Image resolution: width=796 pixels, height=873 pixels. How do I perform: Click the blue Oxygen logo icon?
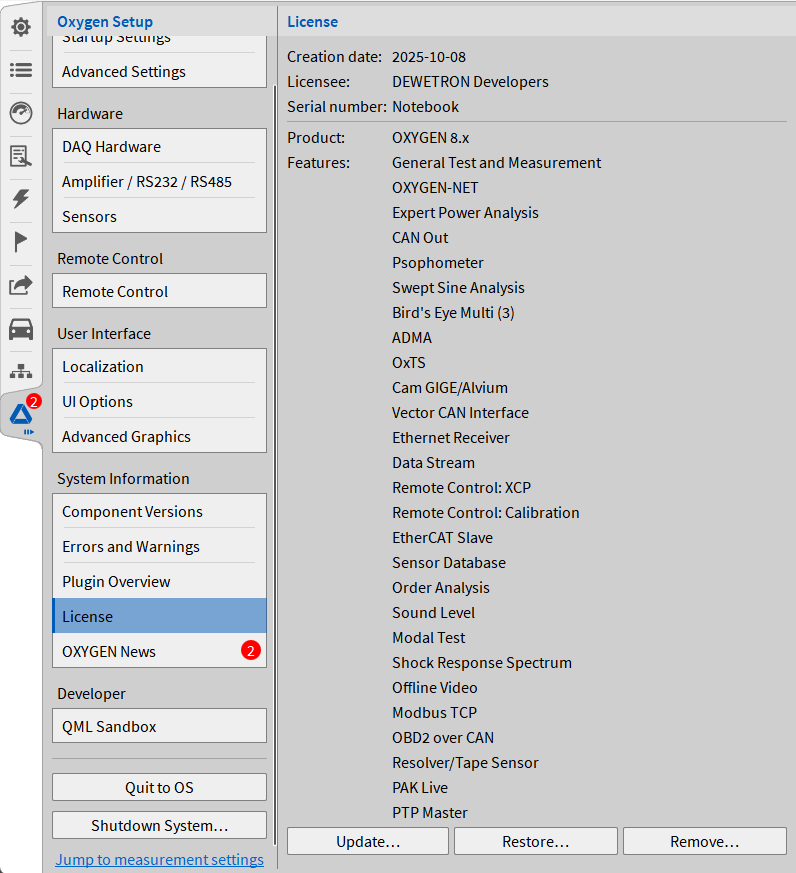tap(21, 415)
